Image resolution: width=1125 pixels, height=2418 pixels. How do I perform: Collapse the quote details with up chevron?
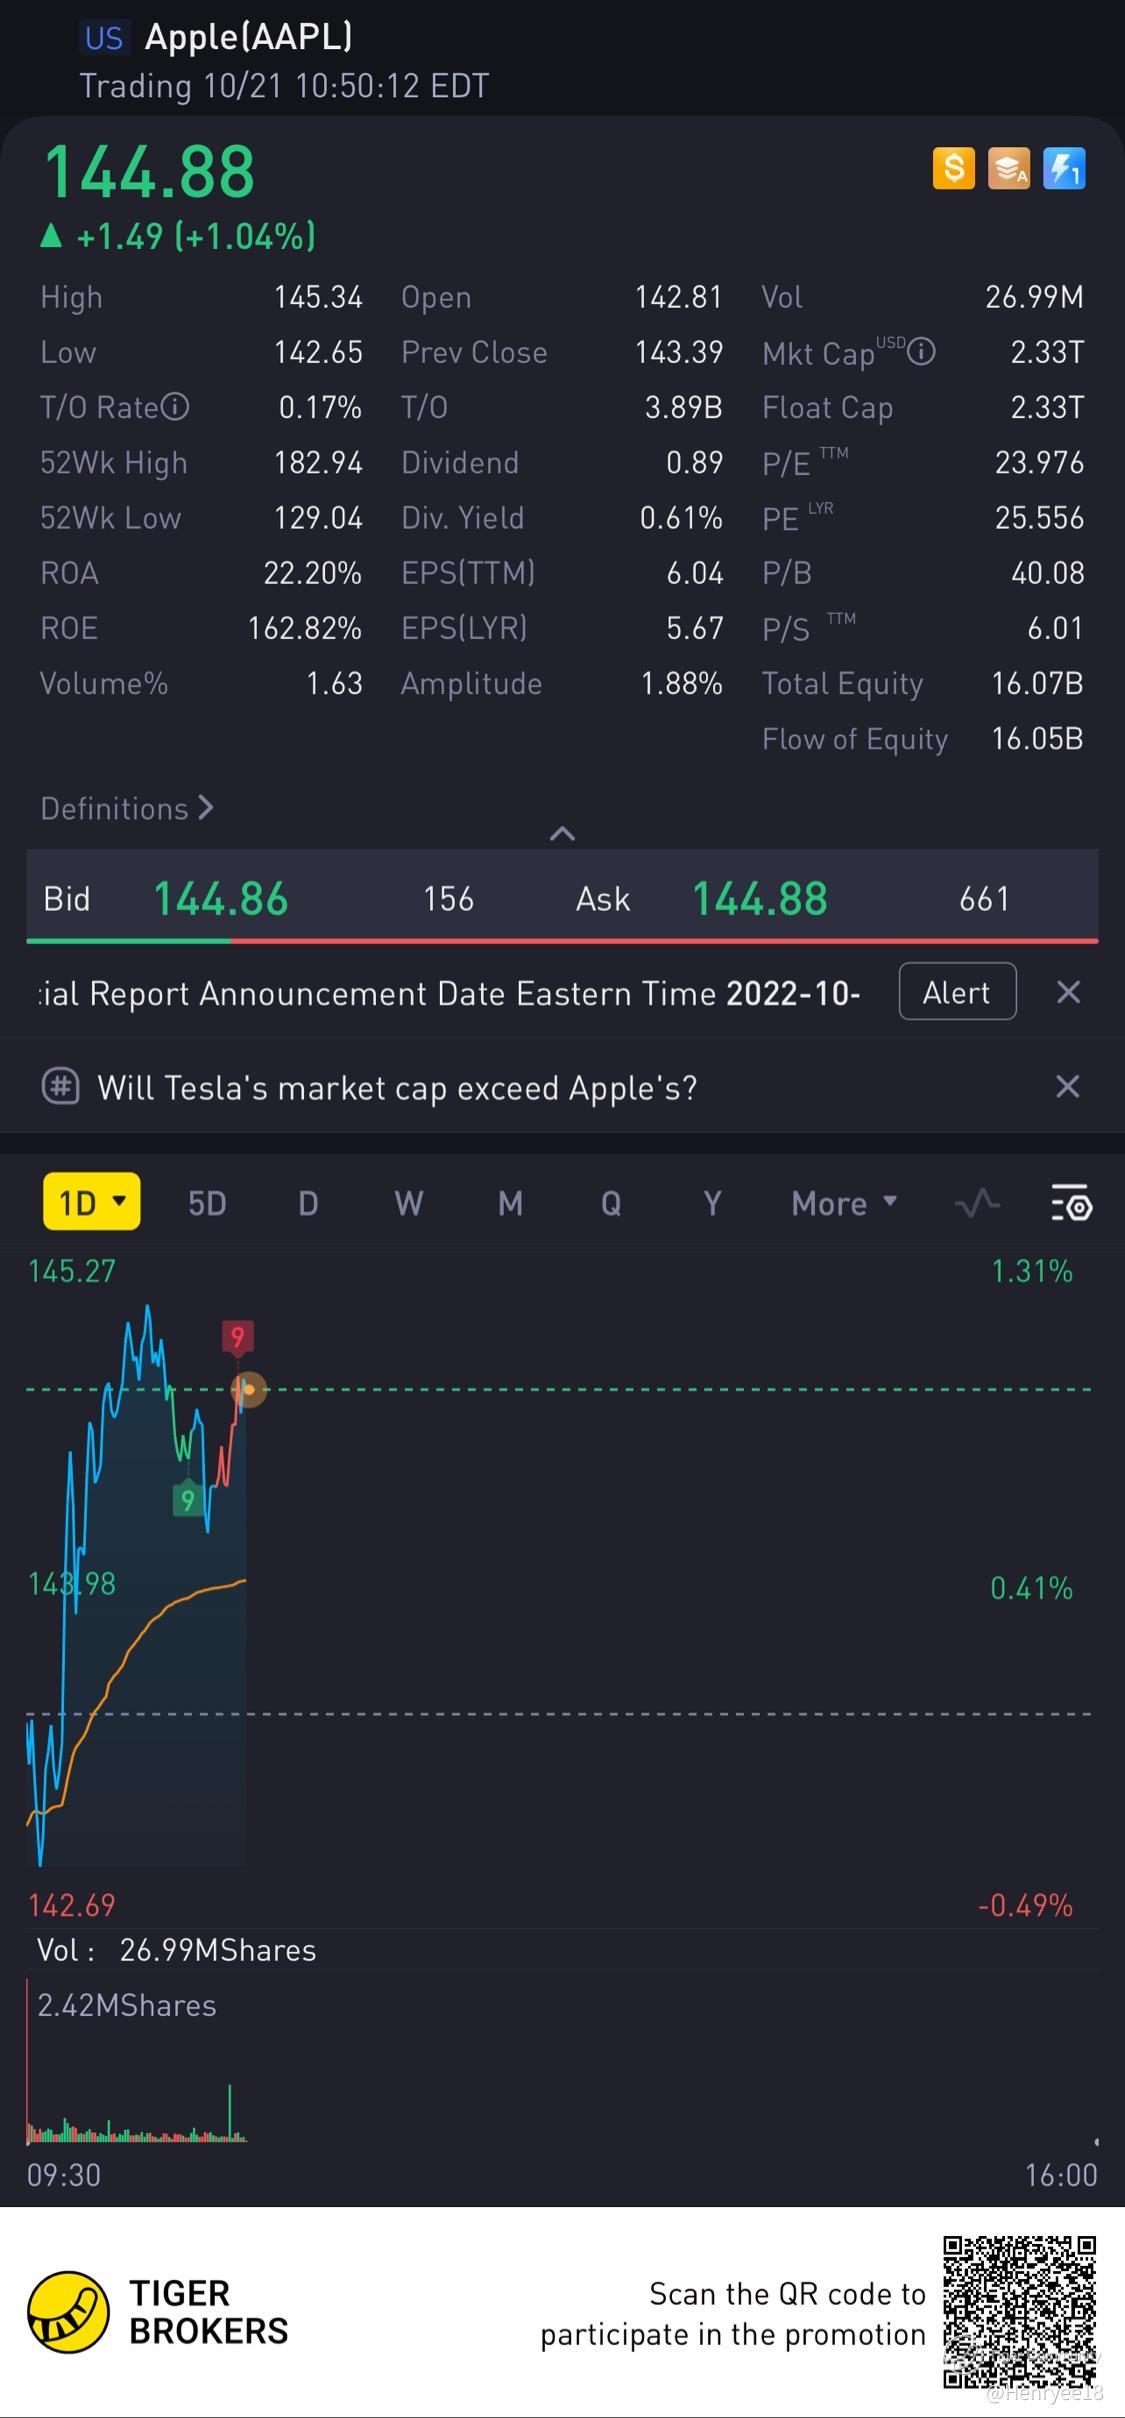[x=562, y=833]
